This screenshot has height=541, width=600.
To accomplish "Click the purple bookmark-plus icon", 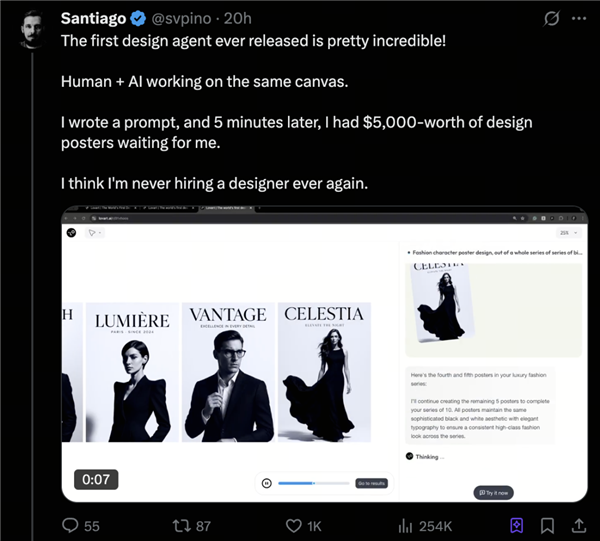I will (517, 525).
